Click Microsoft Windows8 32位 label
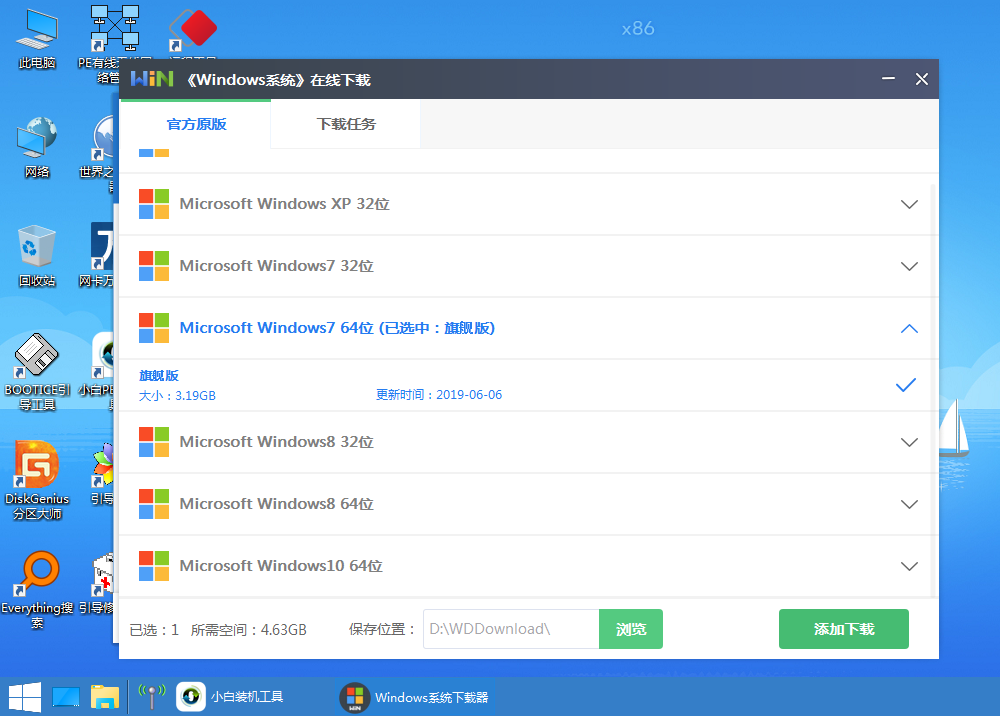Viewport: 1000px width, 716px height. click(x=276, y=442)
